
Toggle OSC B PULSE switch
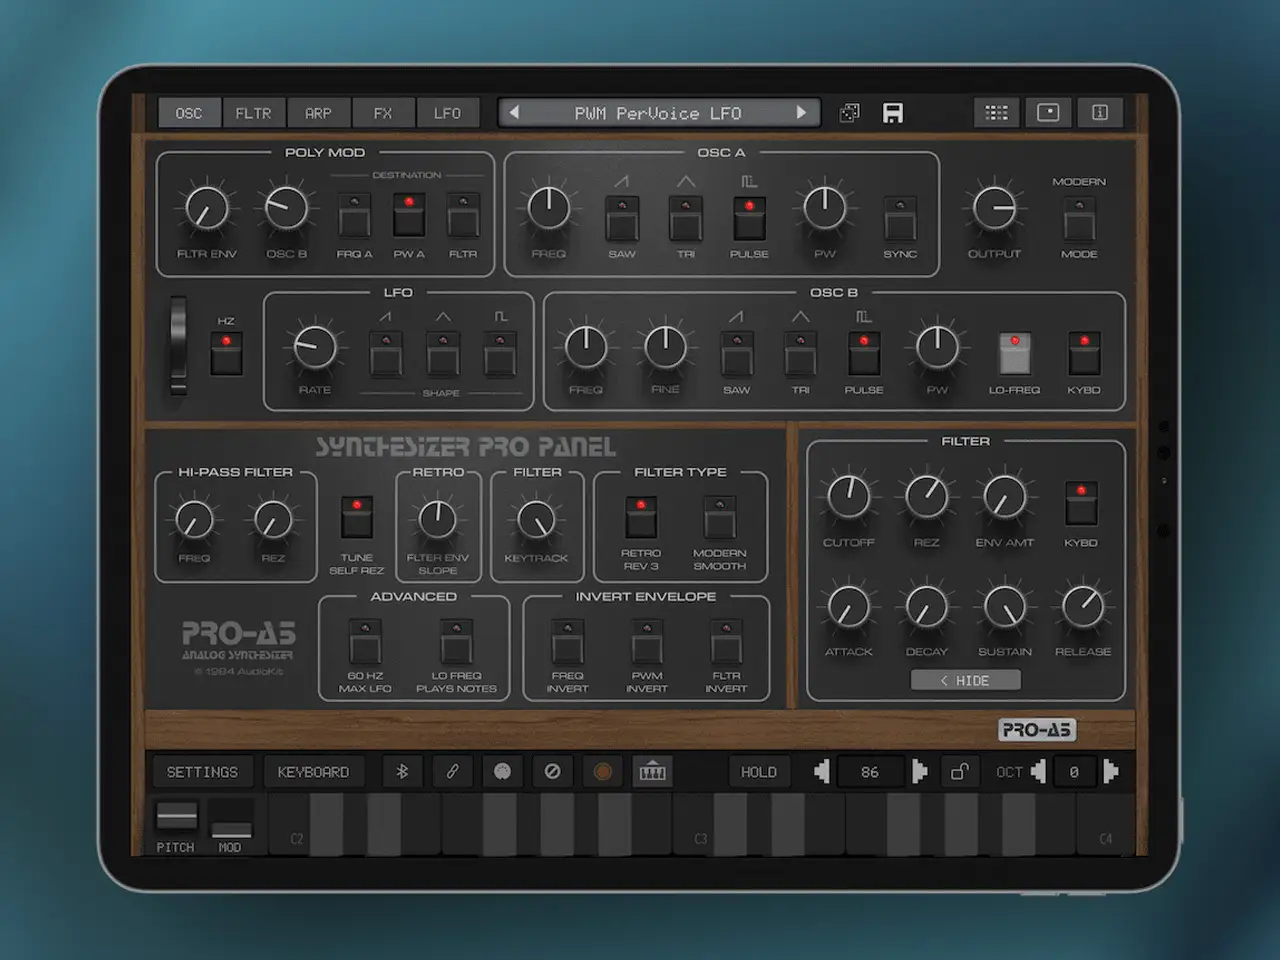864,354
